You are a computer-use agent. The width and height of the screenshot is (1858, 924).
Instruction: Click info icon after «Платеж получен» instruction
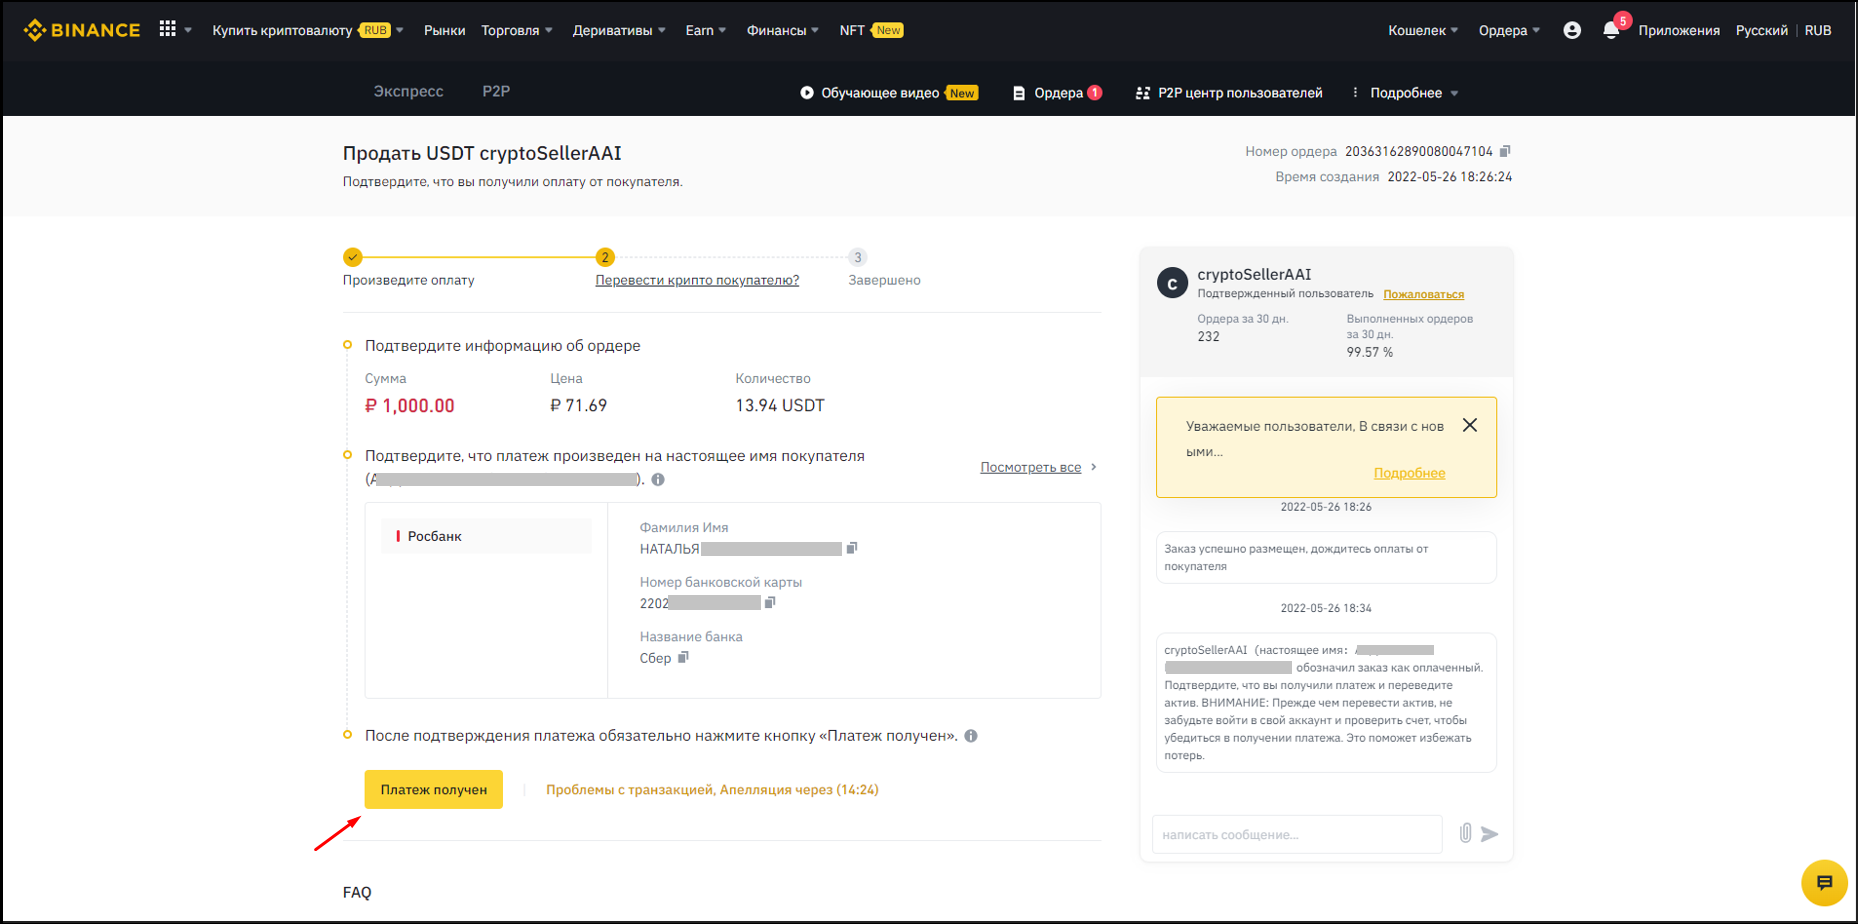click(x=971, y=736)
